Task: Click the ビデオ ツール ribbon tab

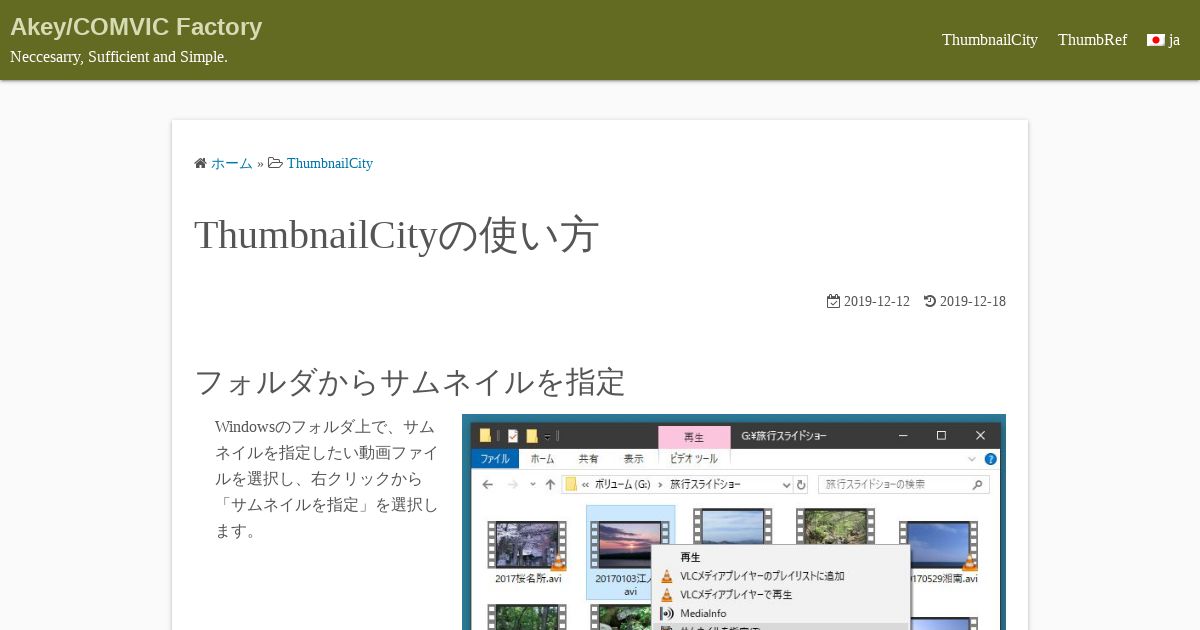Action: [694, 459]
